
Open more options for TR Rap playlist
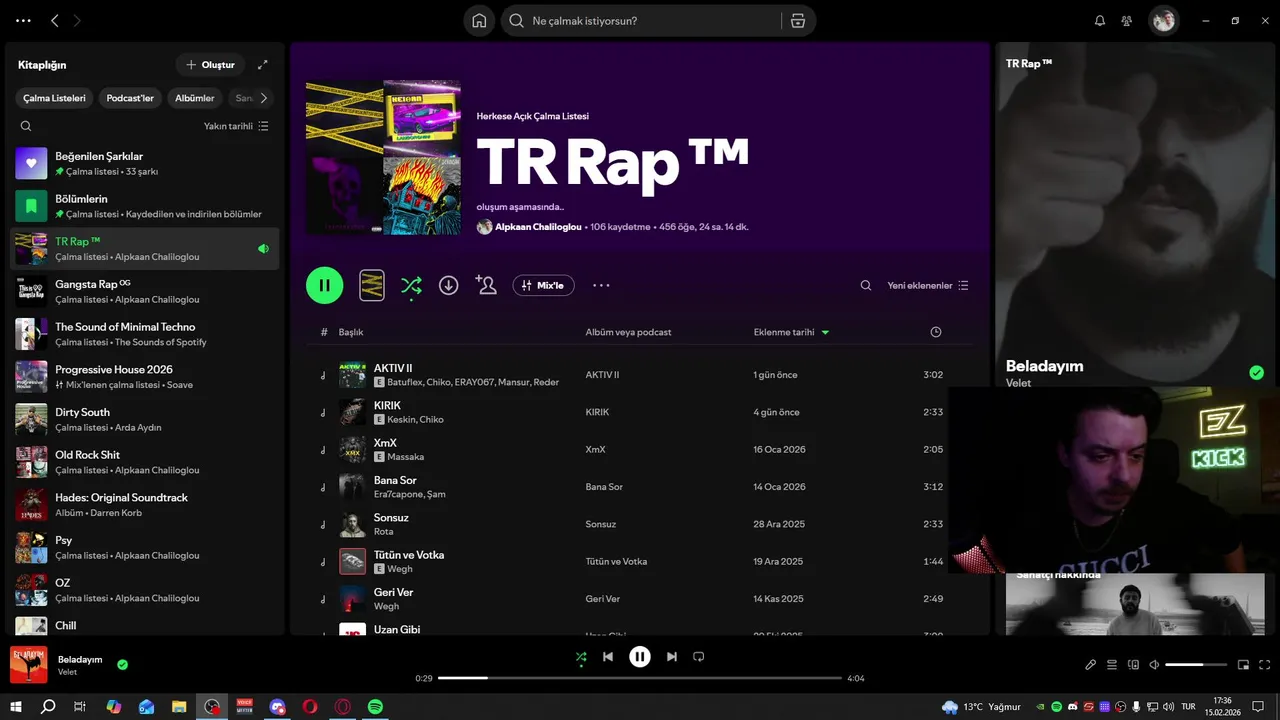click(601, 285)
